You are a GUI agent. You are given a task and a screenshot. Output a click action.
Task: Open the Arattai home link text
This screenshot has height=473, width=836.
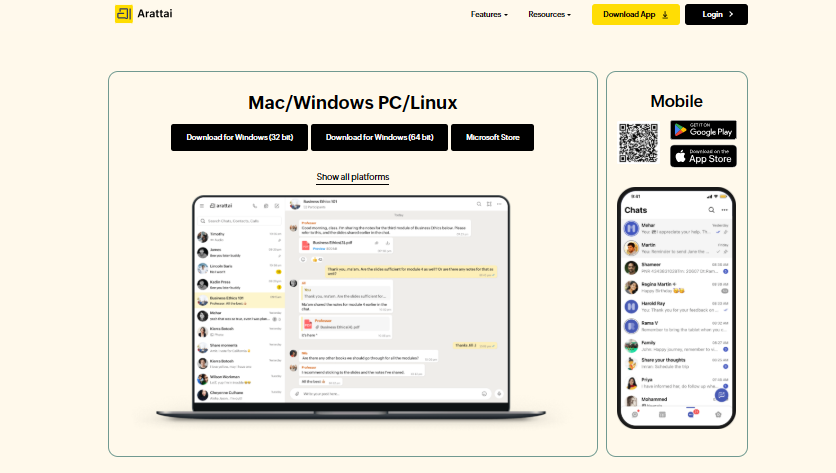point(155,14)
